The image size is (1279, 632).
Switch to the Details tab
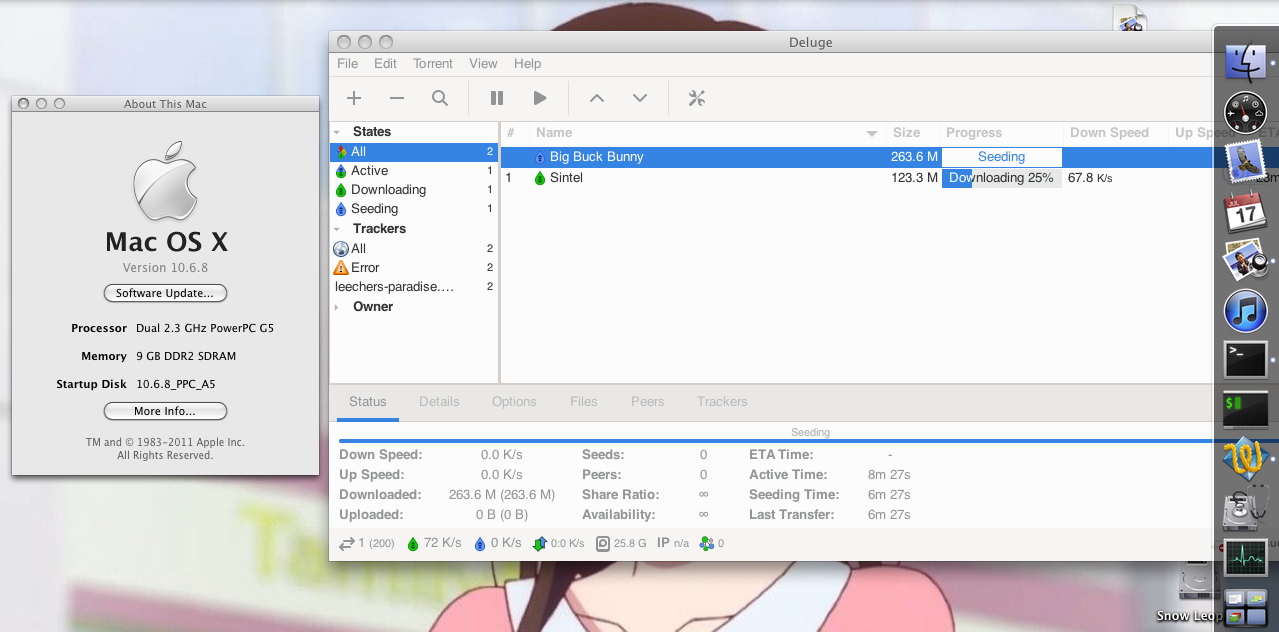tap(439, 401)
